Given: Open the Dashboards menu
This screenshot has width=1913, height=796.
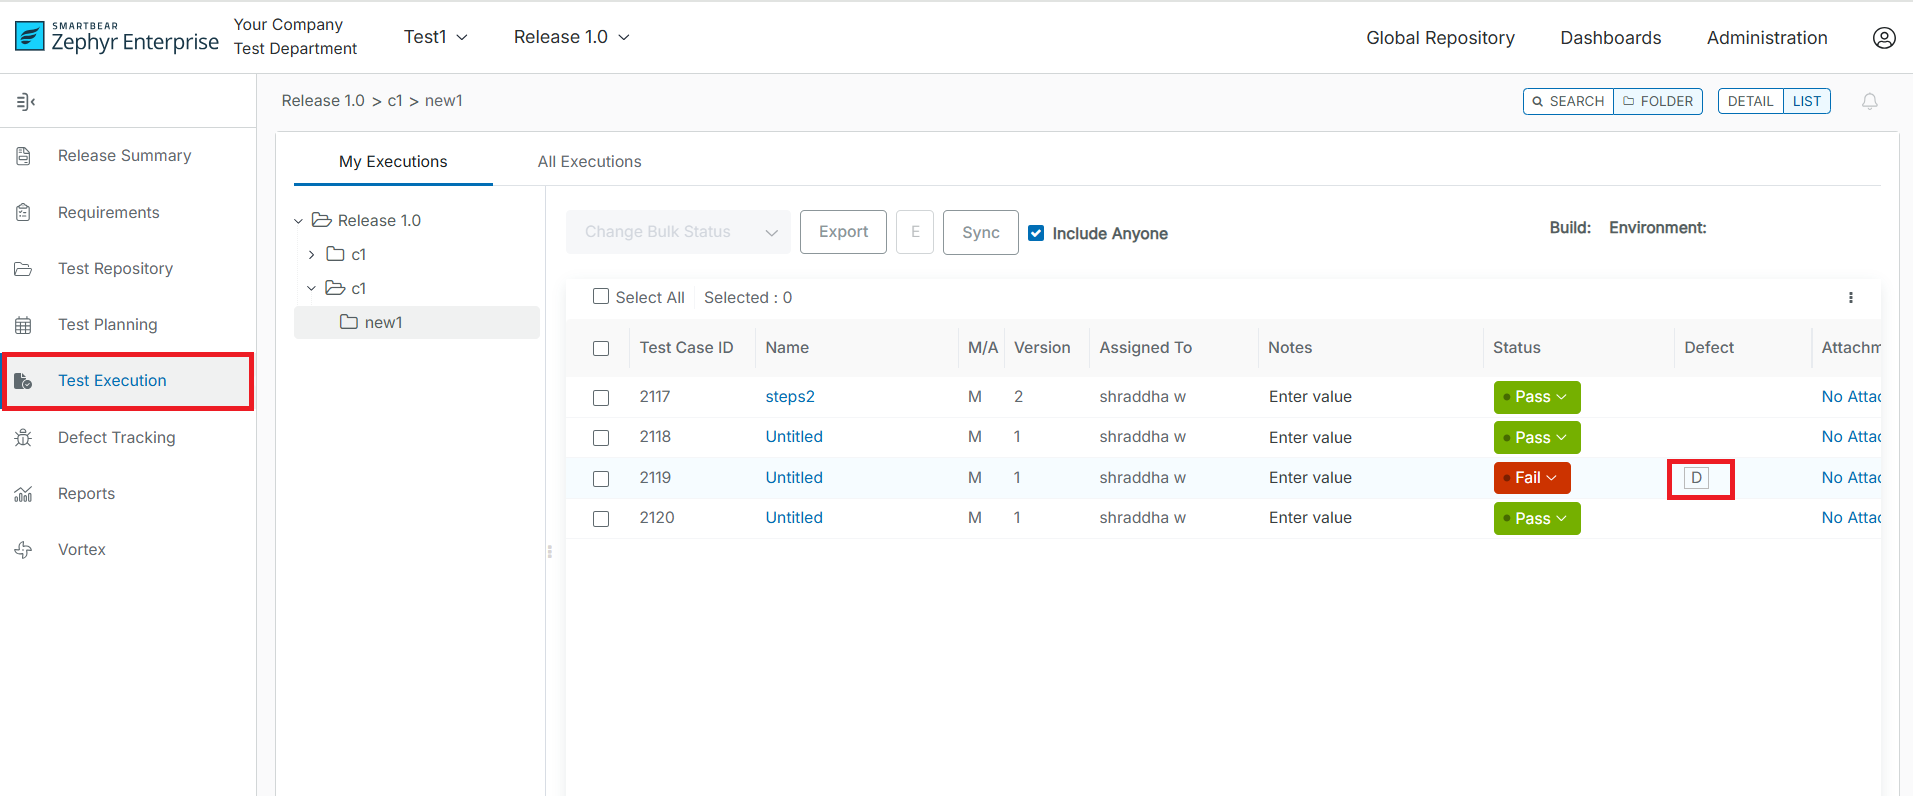Looking at the screenshot, I should pos(1610,38).
